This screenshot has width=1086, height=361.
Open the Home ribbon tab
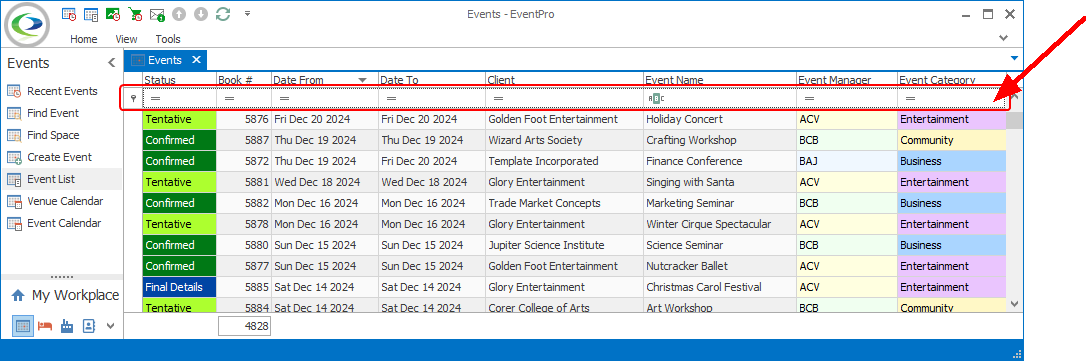click(84, 39)
